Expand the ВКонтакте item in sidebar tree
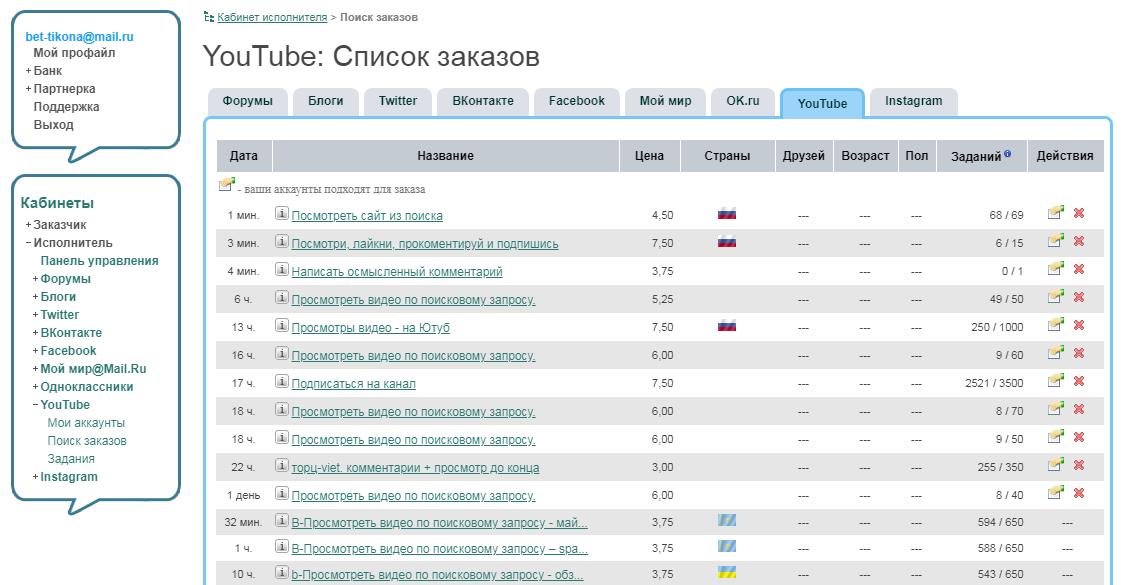The height and width of the screenshot is (585, 1121). [36, 333]
